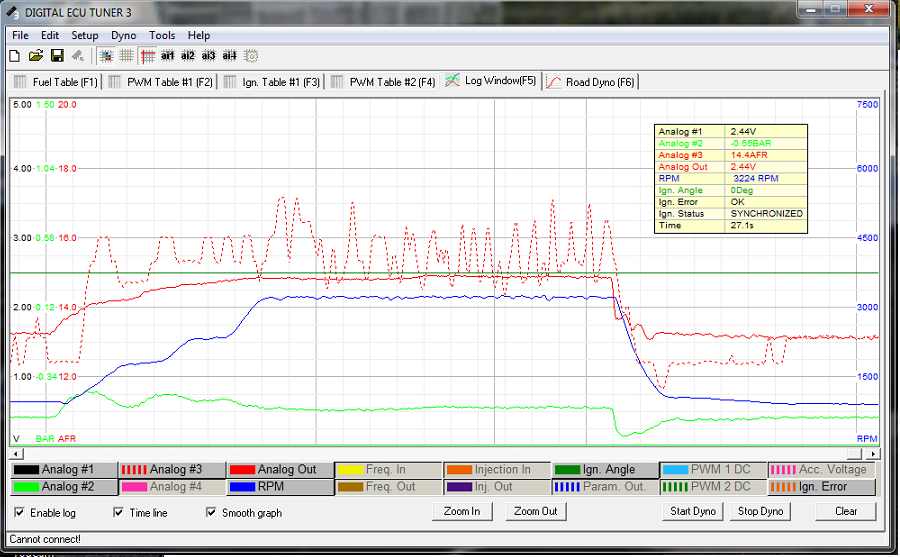Disable the Smooth graph checkbox
The image size is (900, 557).
(211, 513)
